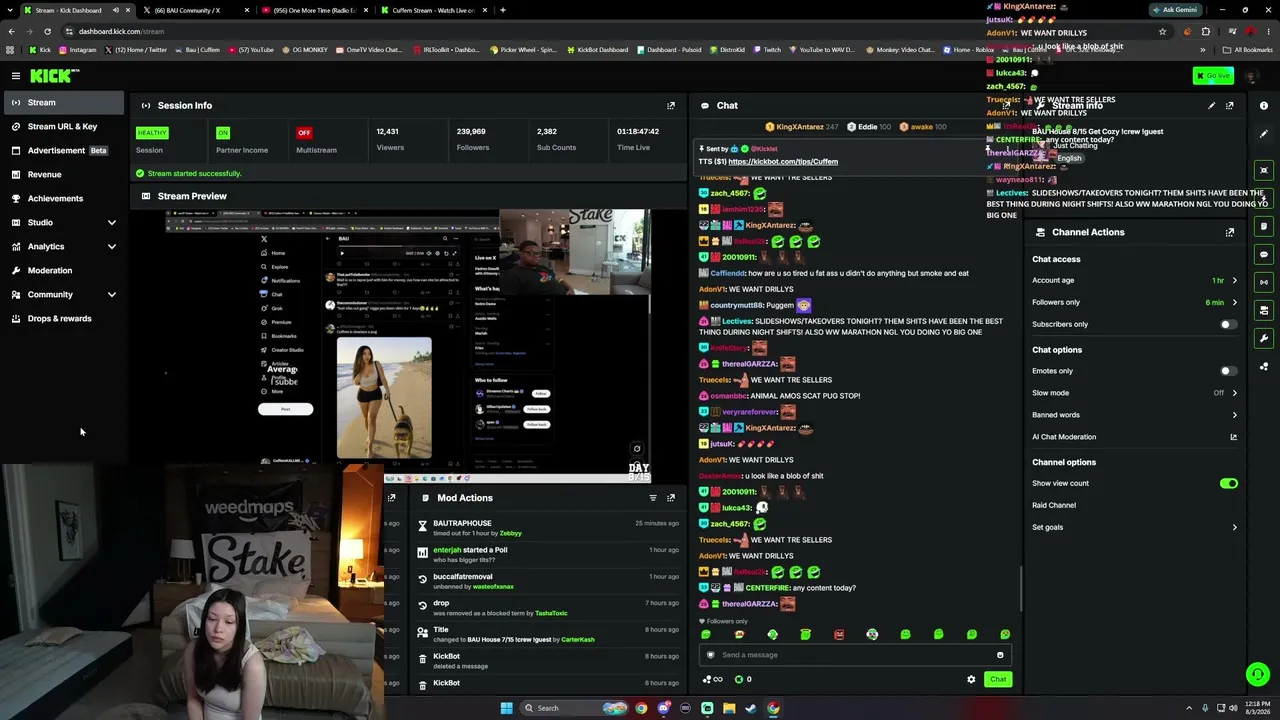1280x720 pixels.
Task: Open the Set goals chevron
Action: point(1234,527)
